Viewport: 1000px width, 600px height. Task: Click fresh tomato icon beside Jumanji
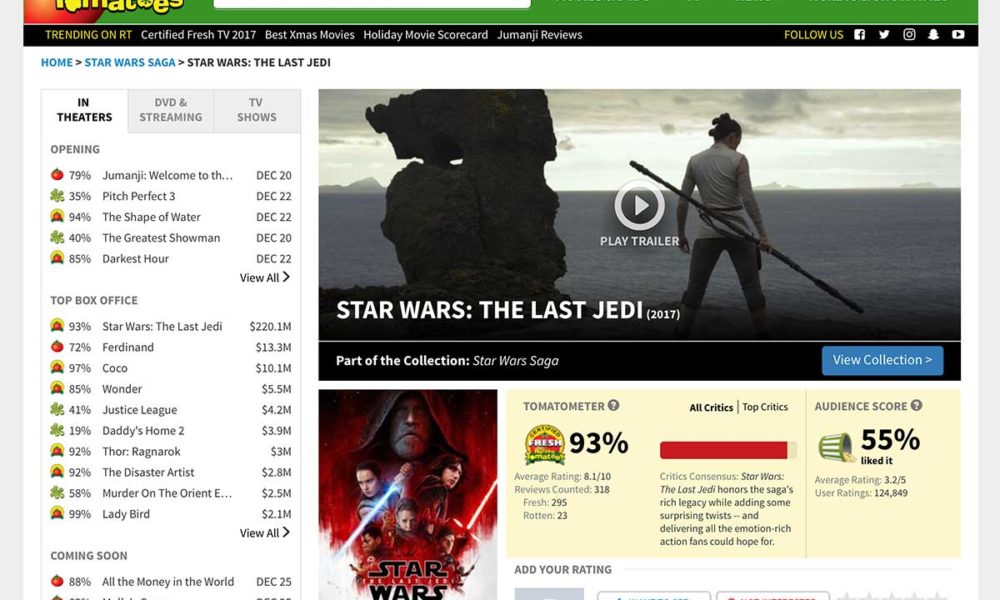point(57,174)
